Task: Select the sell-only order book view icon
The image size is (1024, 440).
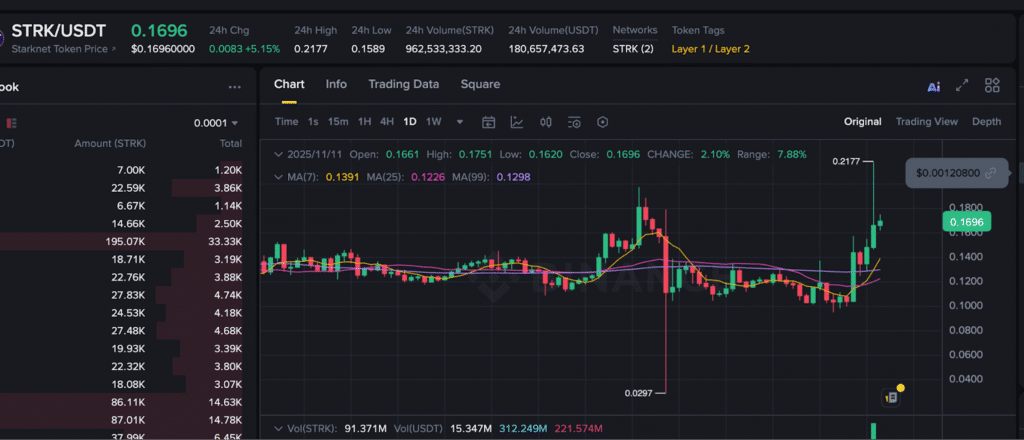Action: [x=12, y=123]
